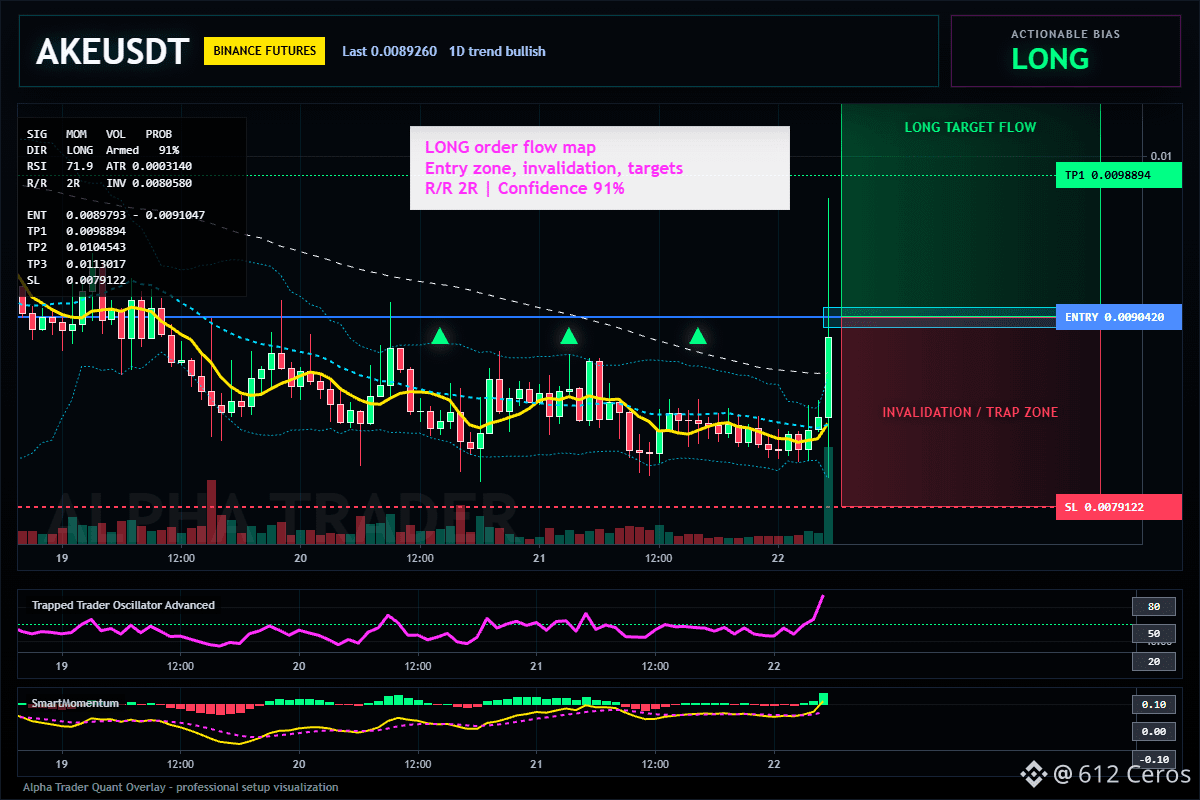Click the TP1 0.0098894 price tag
The image size is (1200, 800).
click(x=1118, y=175)
